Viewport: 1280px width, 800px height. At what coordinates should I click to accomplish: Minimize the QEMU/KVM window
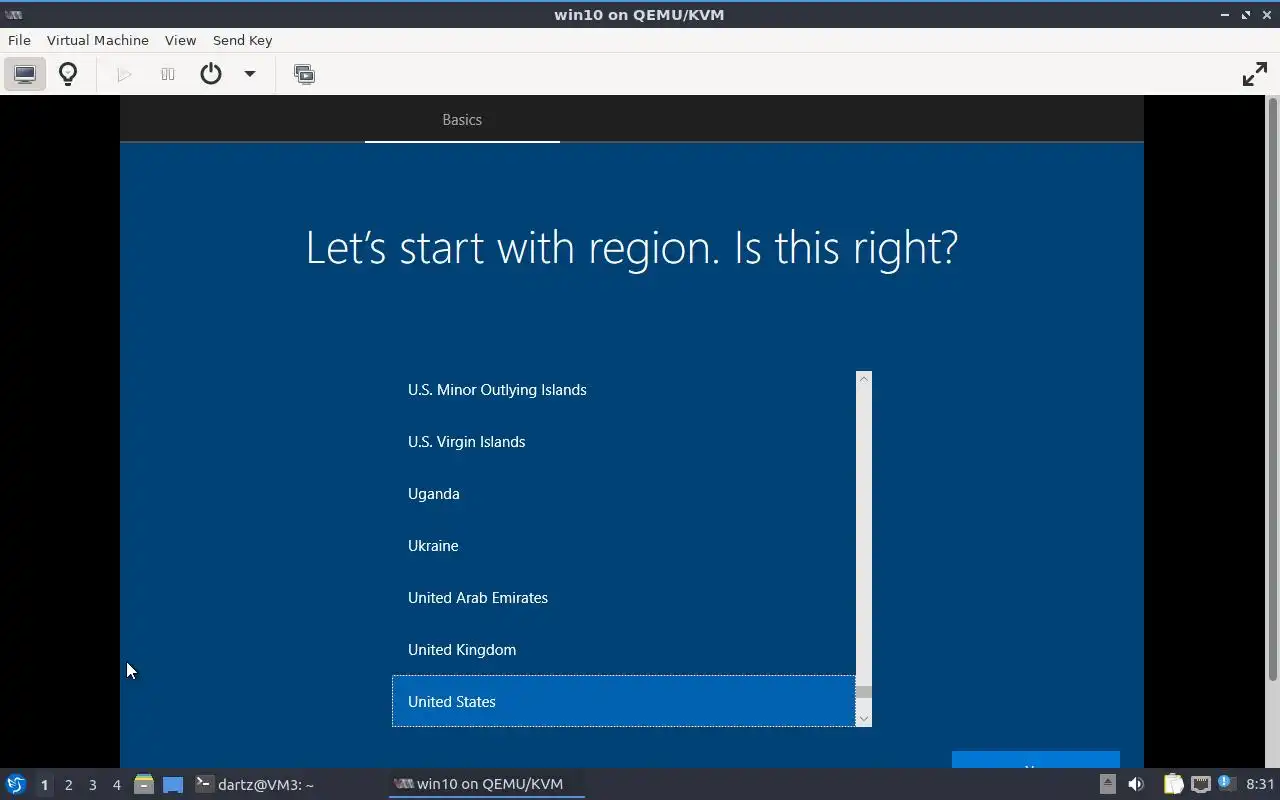click(1225, 14)
